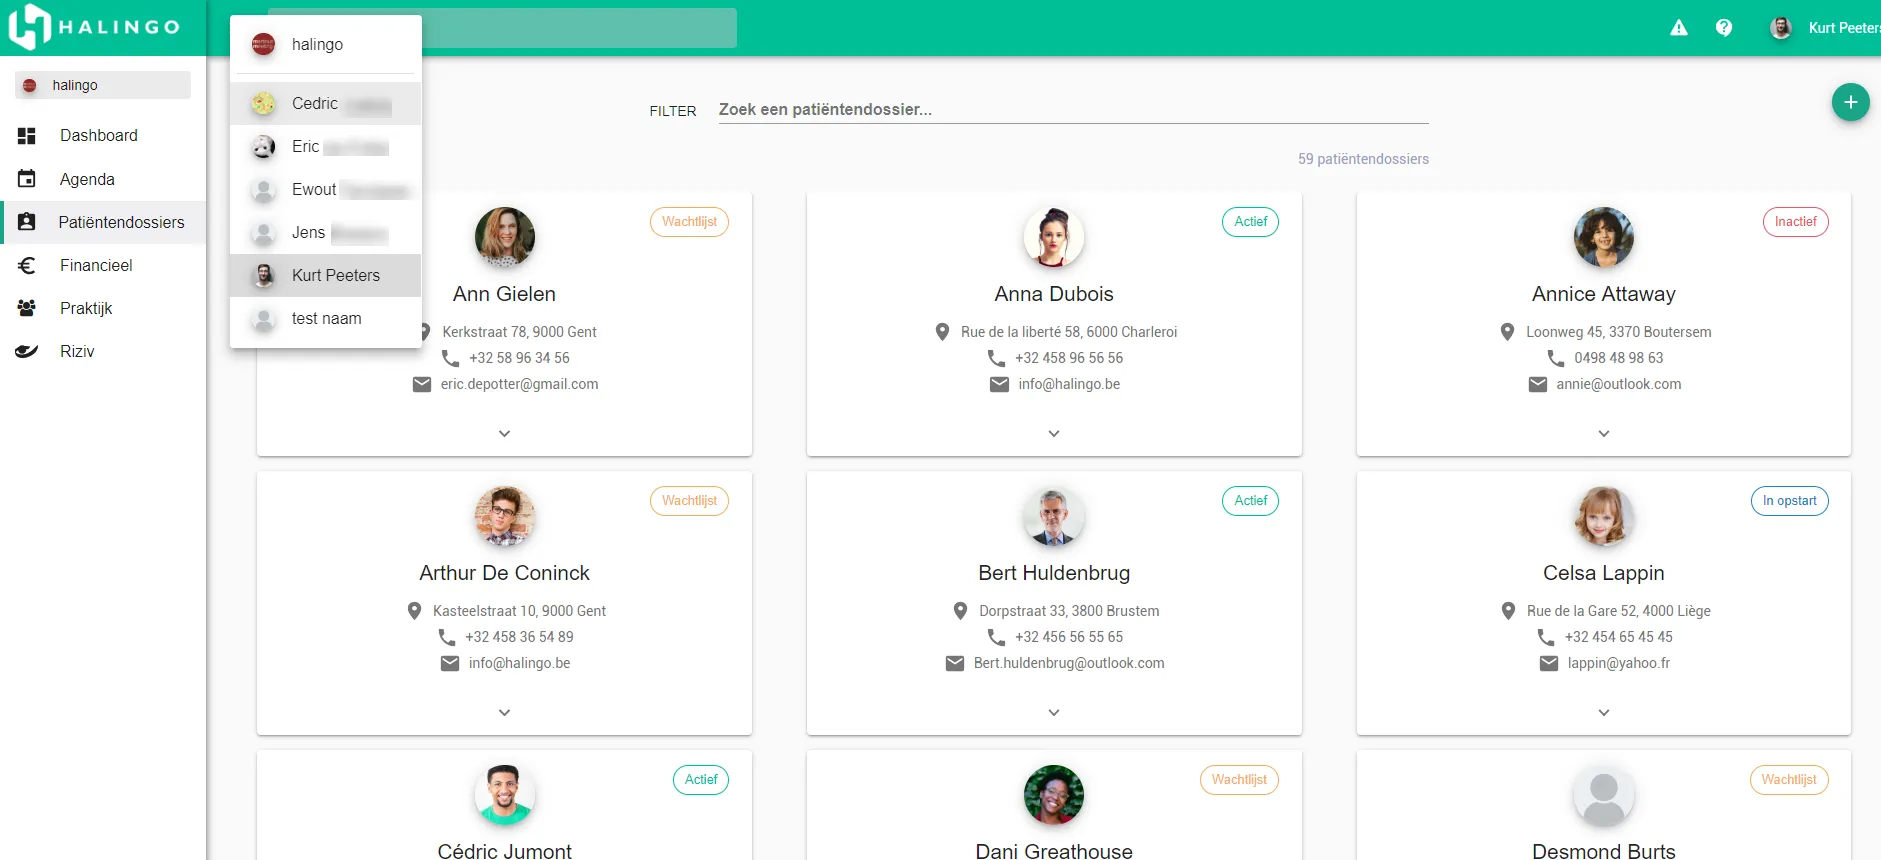Go to the Dashboard page
The height and width of the screenshot is (860, 1881).
point(103,136)
